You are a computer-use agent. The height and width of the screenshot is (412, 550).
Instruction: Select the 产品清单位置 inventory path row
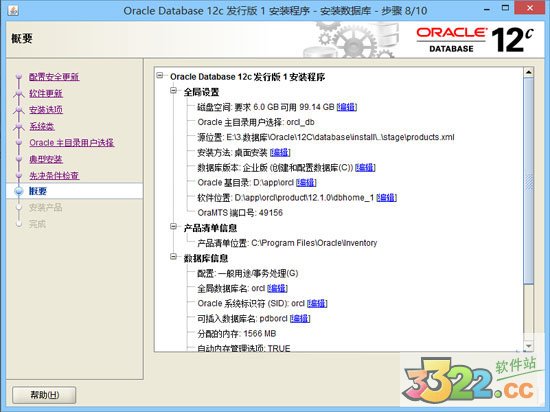coord(287,243)
